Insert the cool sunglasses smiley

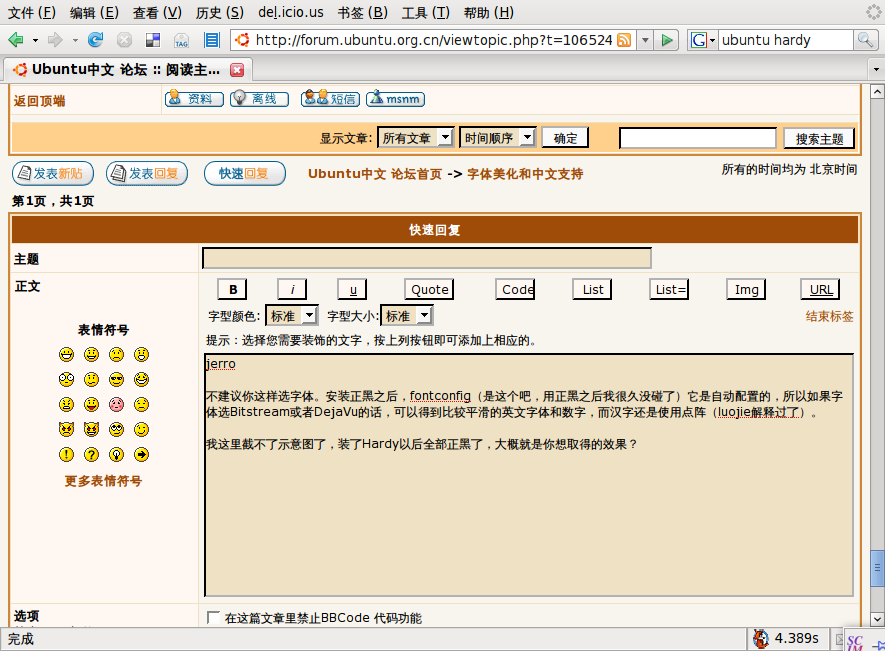(116, 379)
